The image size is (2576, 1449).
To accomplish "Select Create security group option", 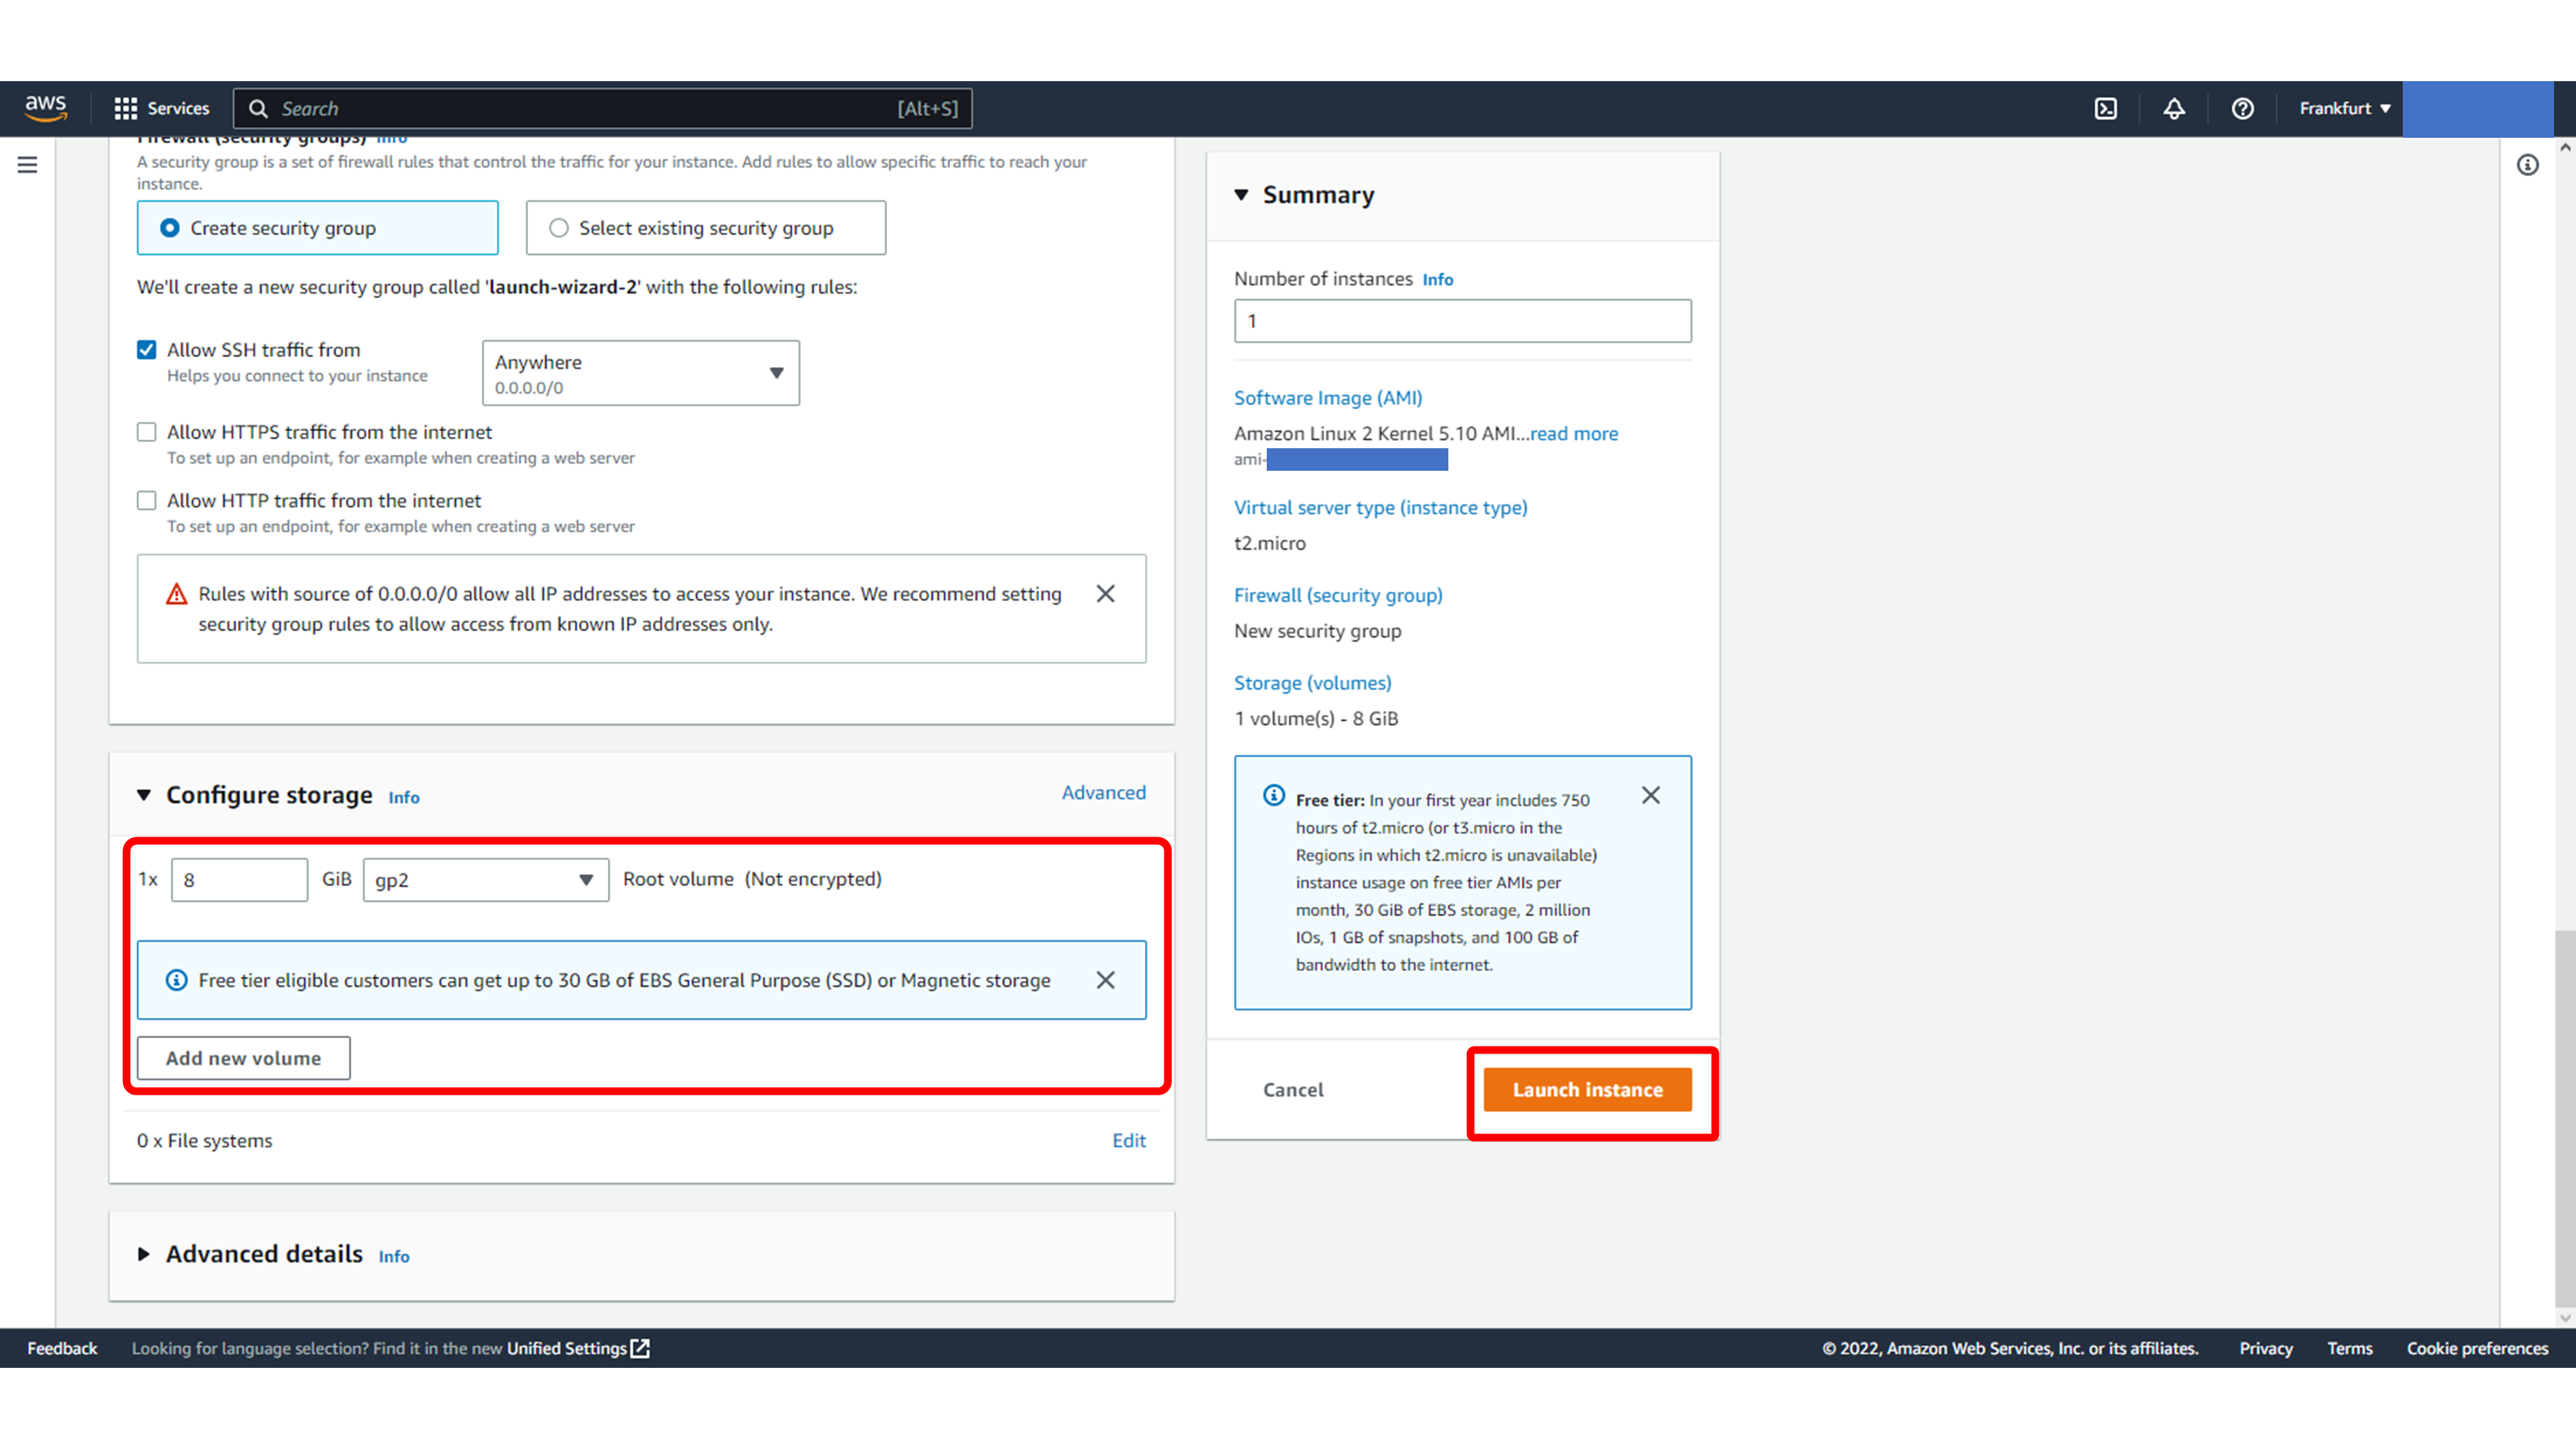I will tap(317, 228).
